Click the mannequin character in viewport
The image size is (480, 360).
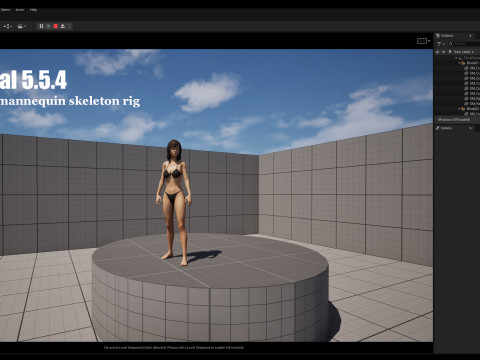[x=174, y=202]
